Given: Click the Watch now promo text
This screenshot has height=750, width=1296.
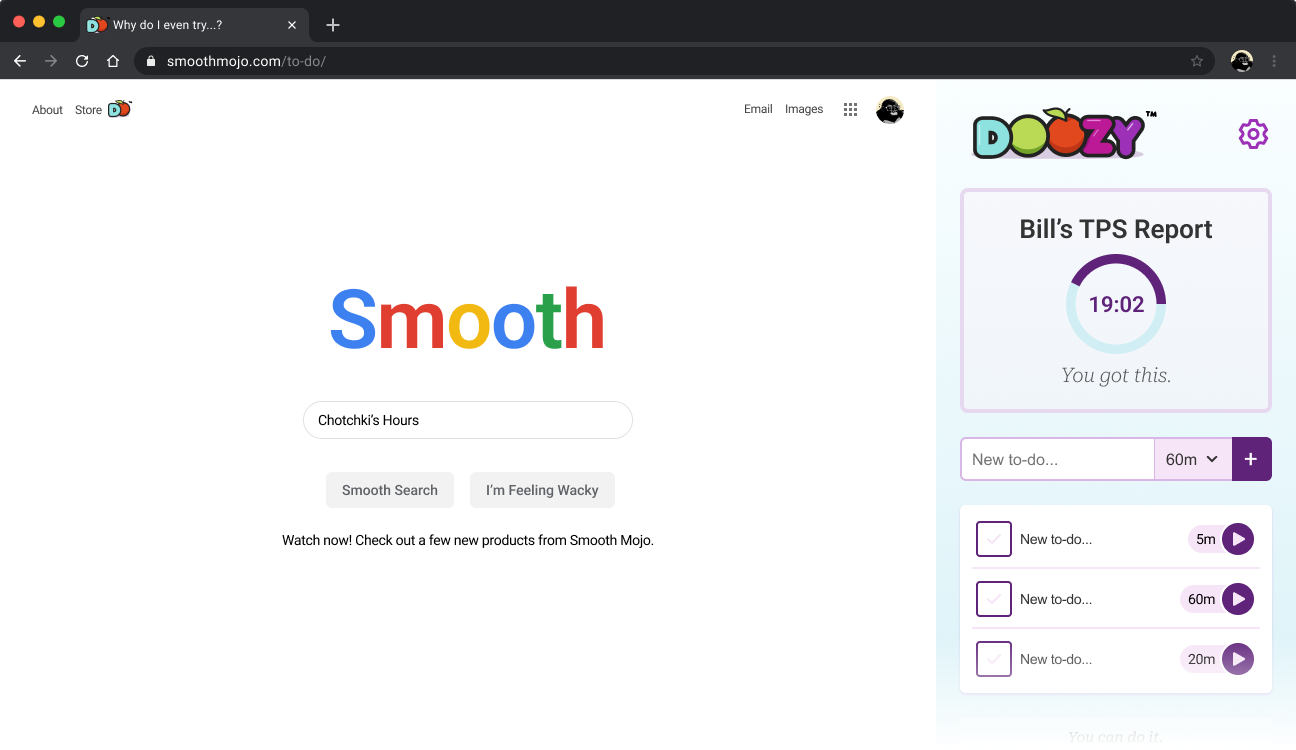Looking at the screenshot, I should pyautogui.click(x=468, y=540).
